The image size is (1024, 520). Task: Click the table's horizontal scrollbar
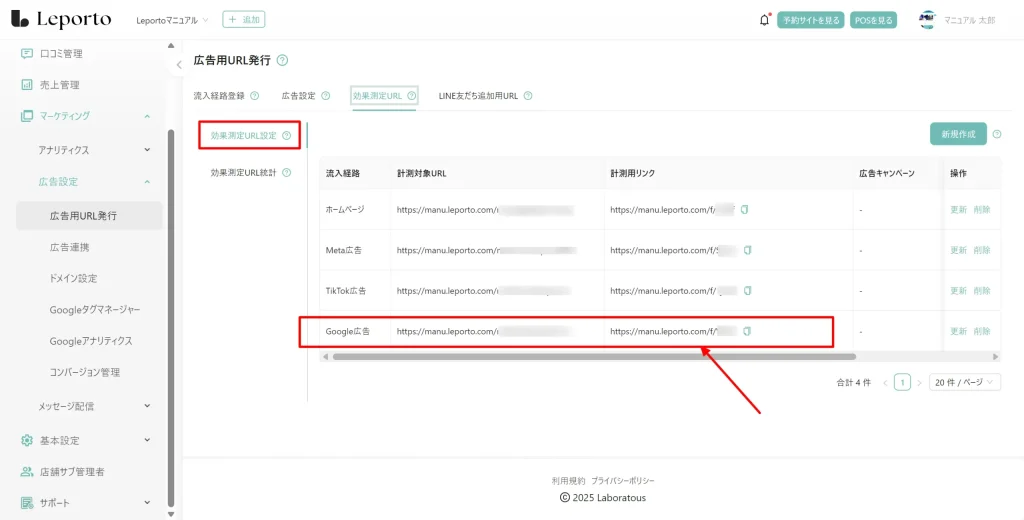tap(594, 356)
